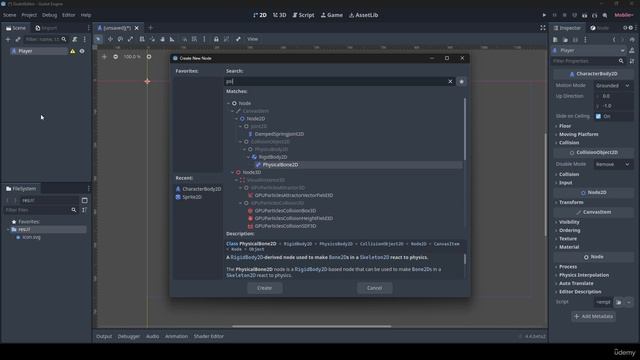Click the favorite star in Create New Node
This screenshot has width=640, height=360.
click(462, 82)
